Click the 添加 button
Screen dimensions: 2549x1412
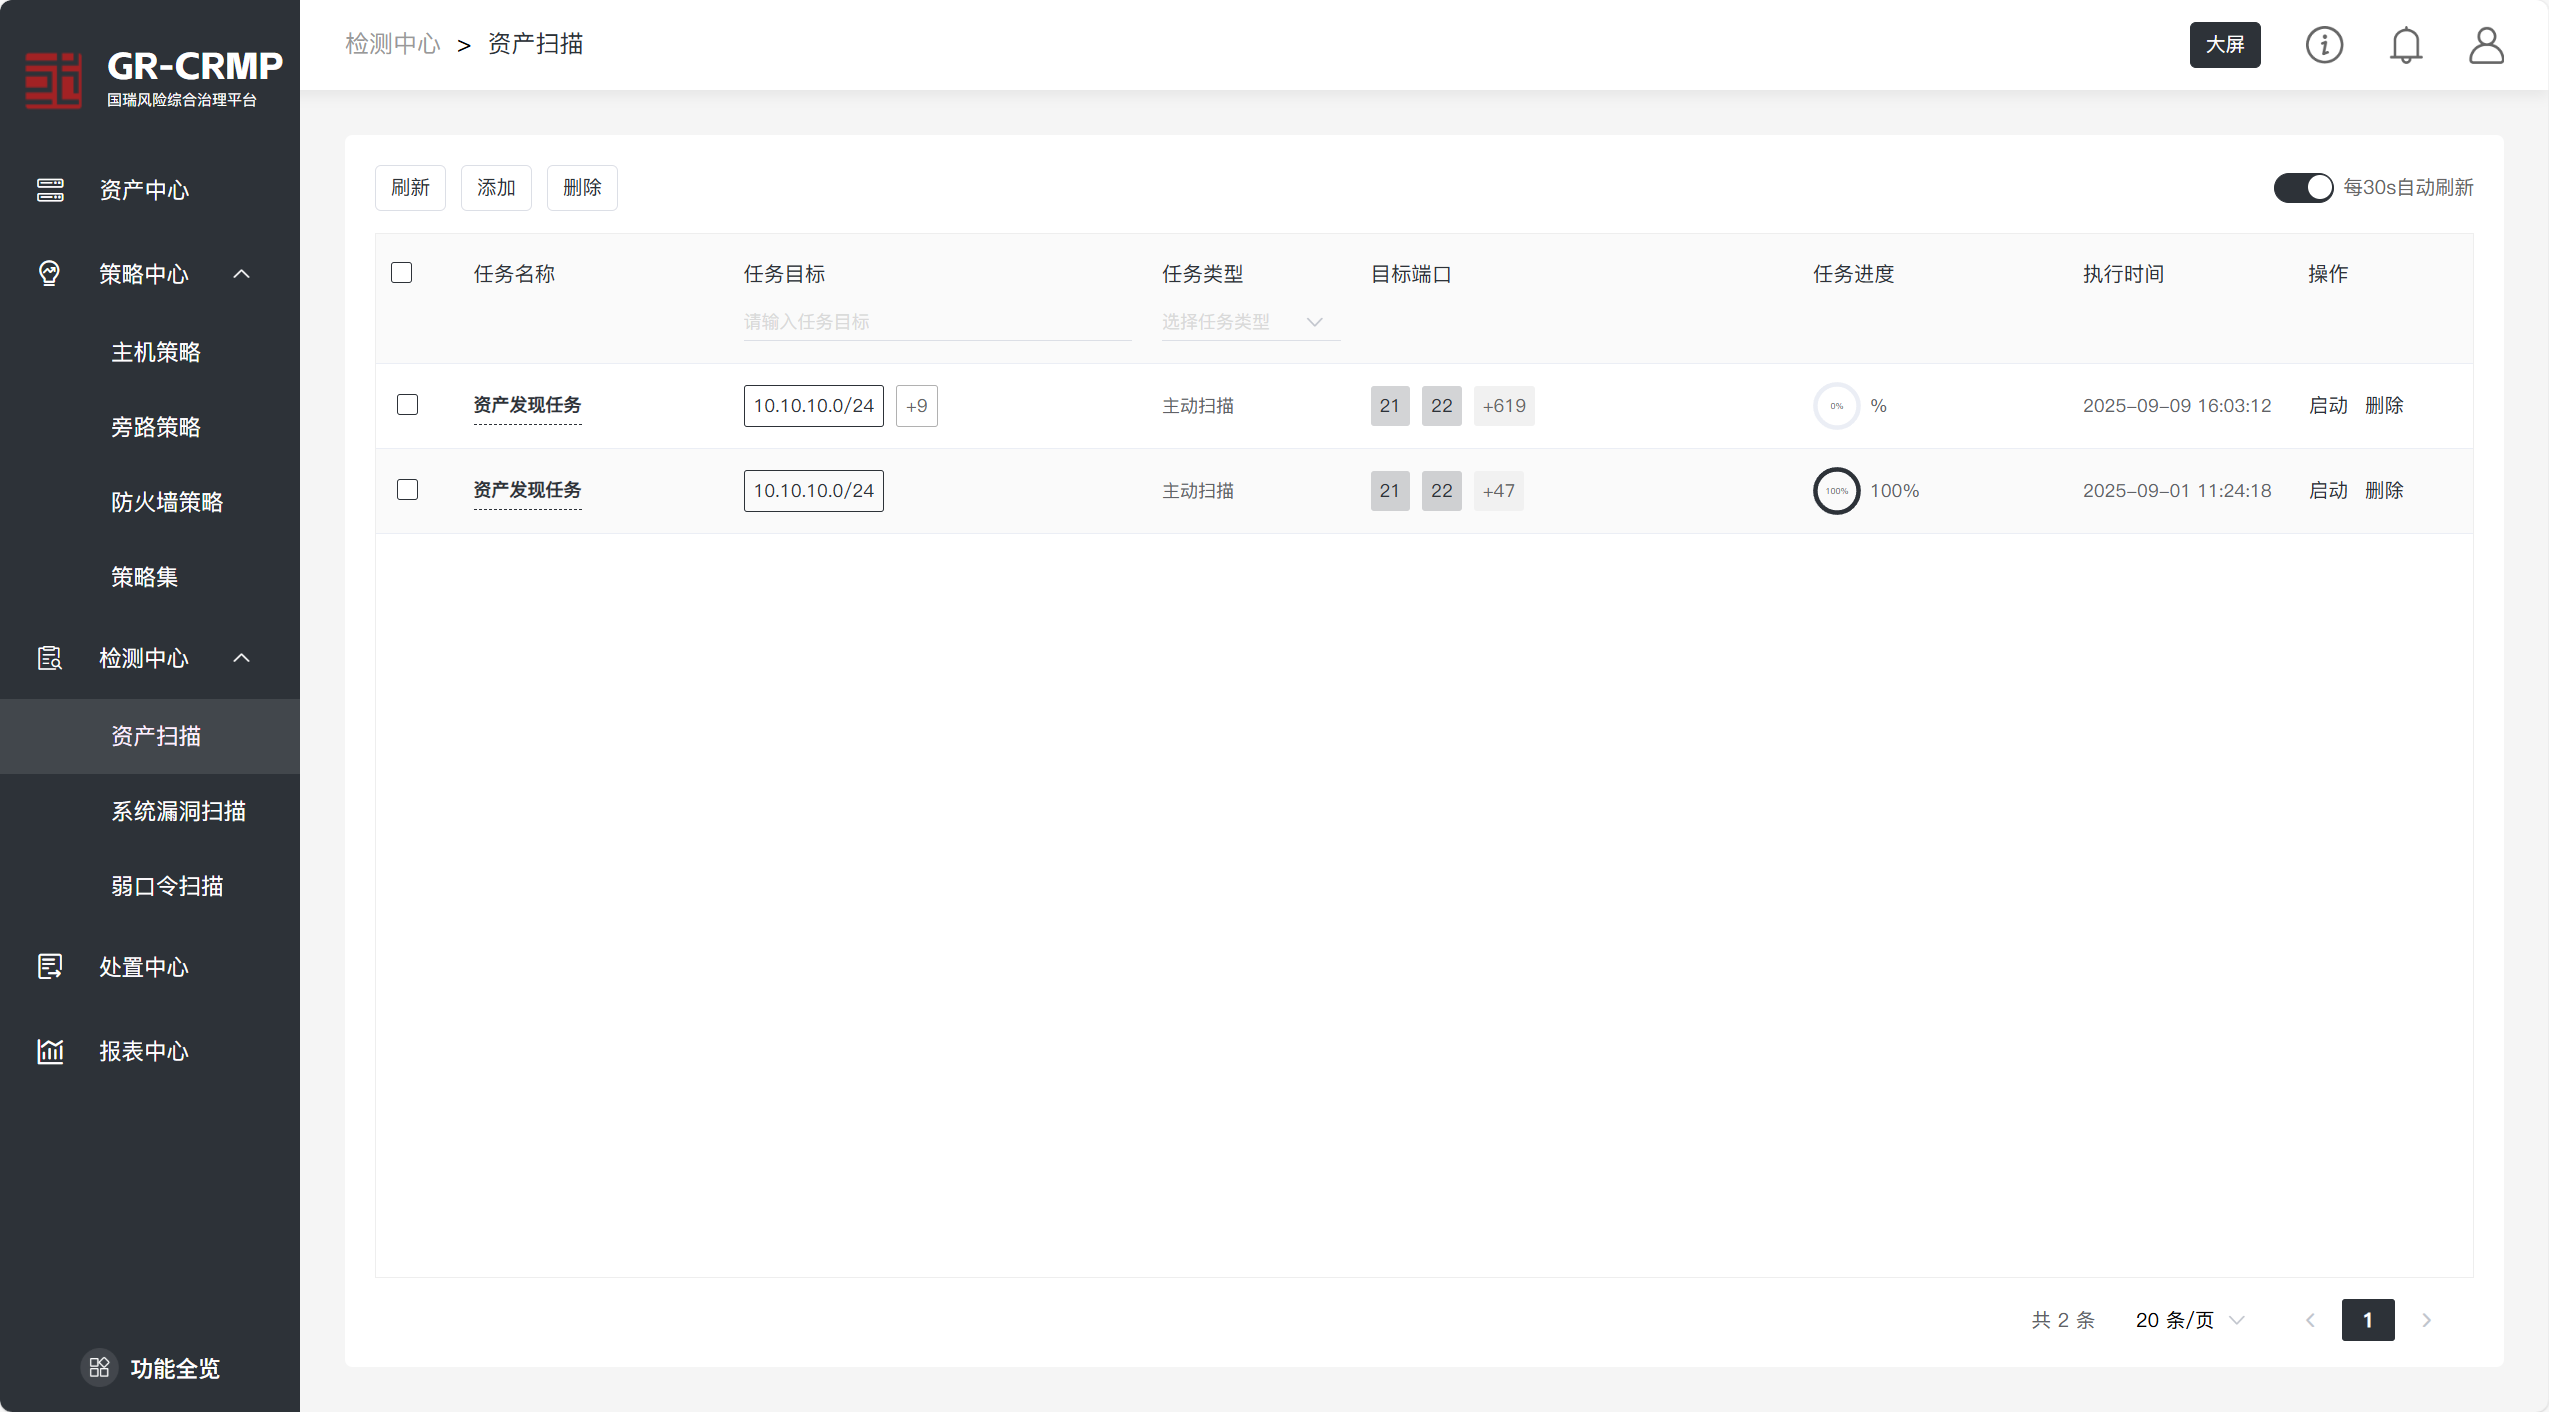pyautogui.click(x=496, y=188)
